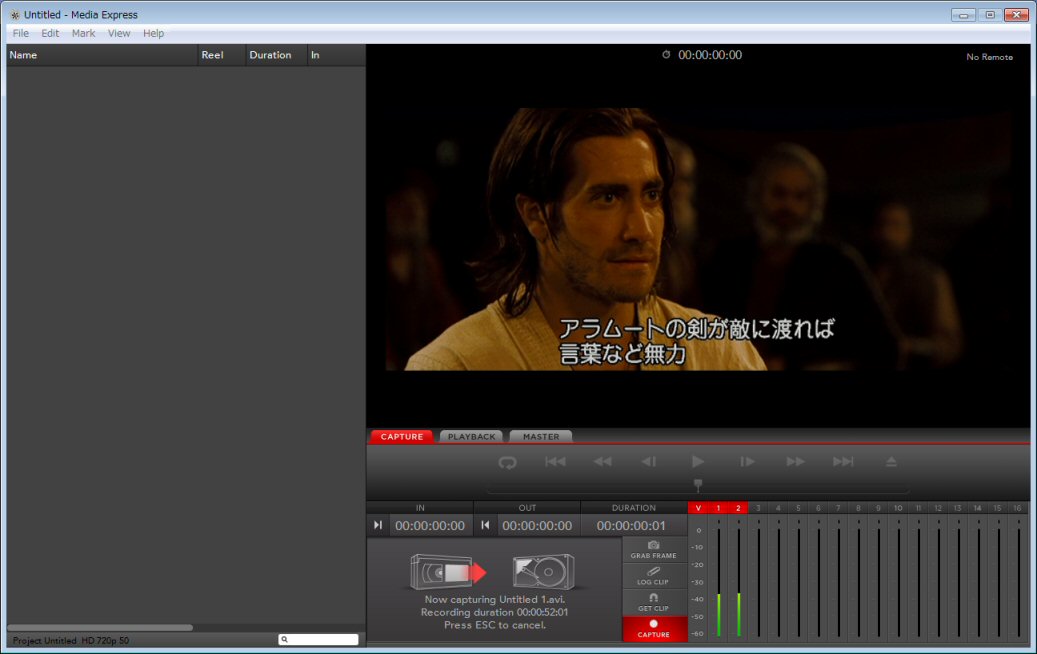1037x654 pixels.
Task: Sort clip list by In column
Action: [337, 55]
